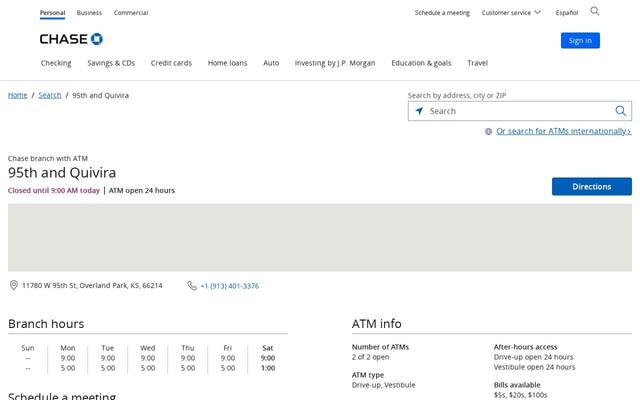Click the info icon beside international ATM link
The image size is (640, 400).
tap(488, 131)
